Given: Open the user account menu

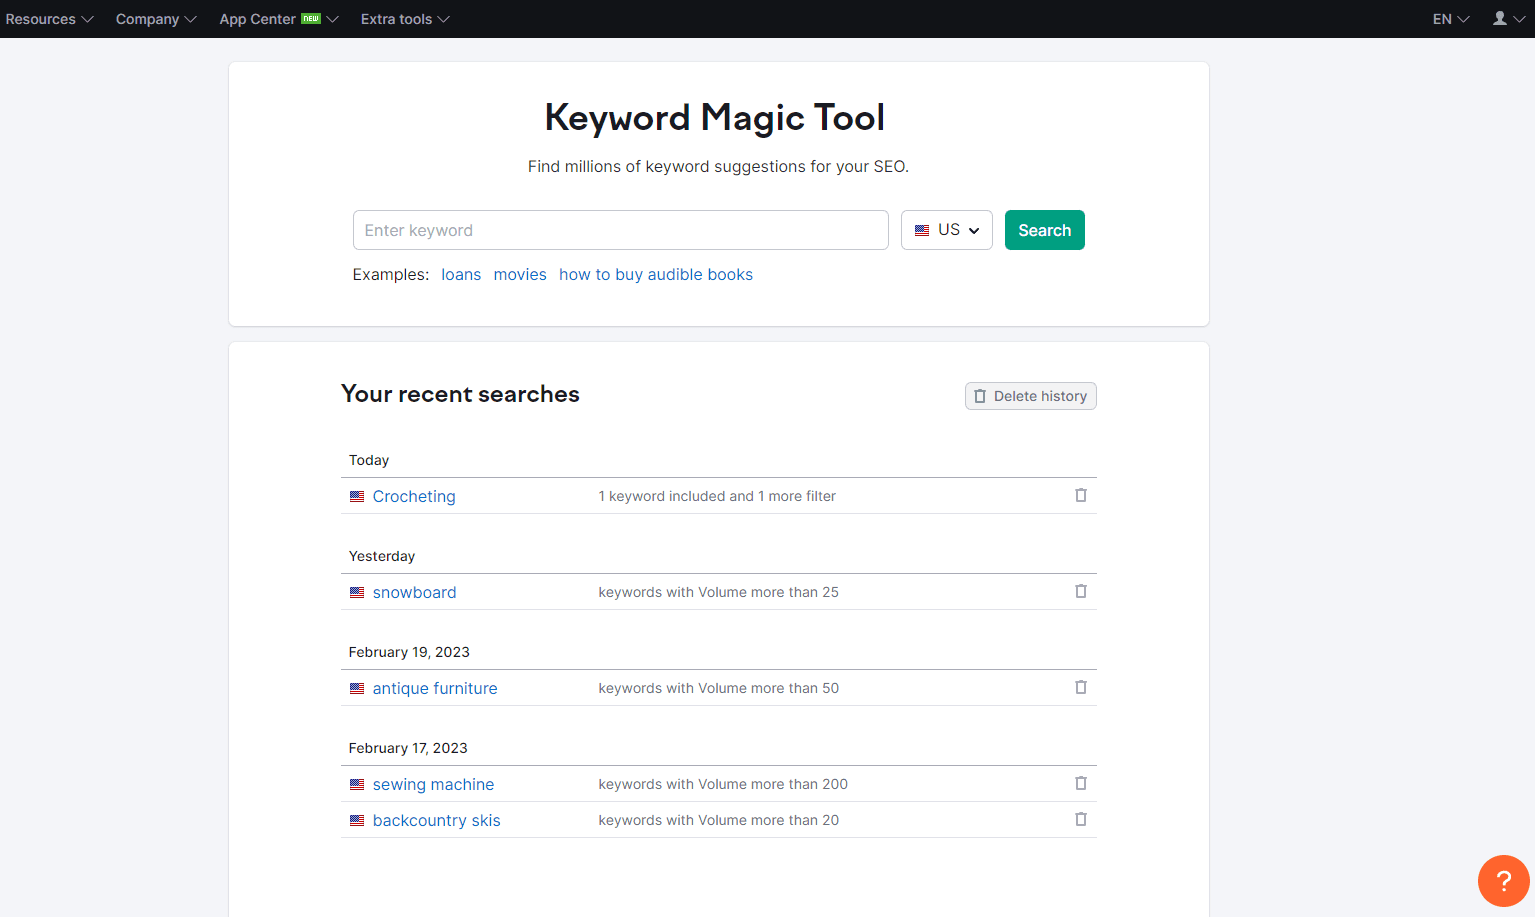Looking at the screenshot, I should click(x=1508, y=18).
